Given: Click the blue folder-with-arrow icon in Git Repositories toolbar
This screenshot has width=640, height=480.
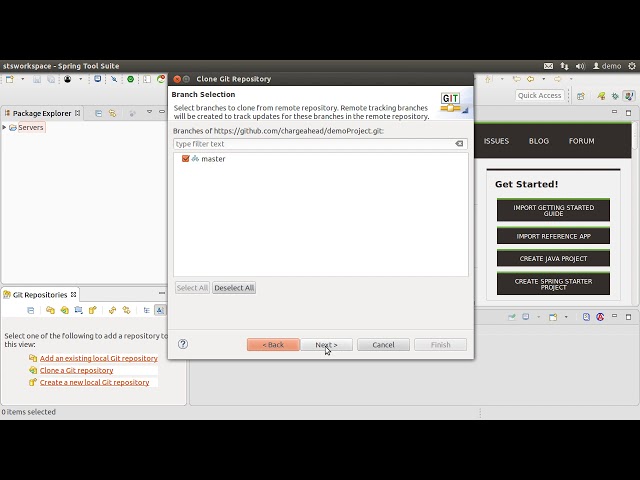Looking at the screenshot, I should tap(78, 310).
